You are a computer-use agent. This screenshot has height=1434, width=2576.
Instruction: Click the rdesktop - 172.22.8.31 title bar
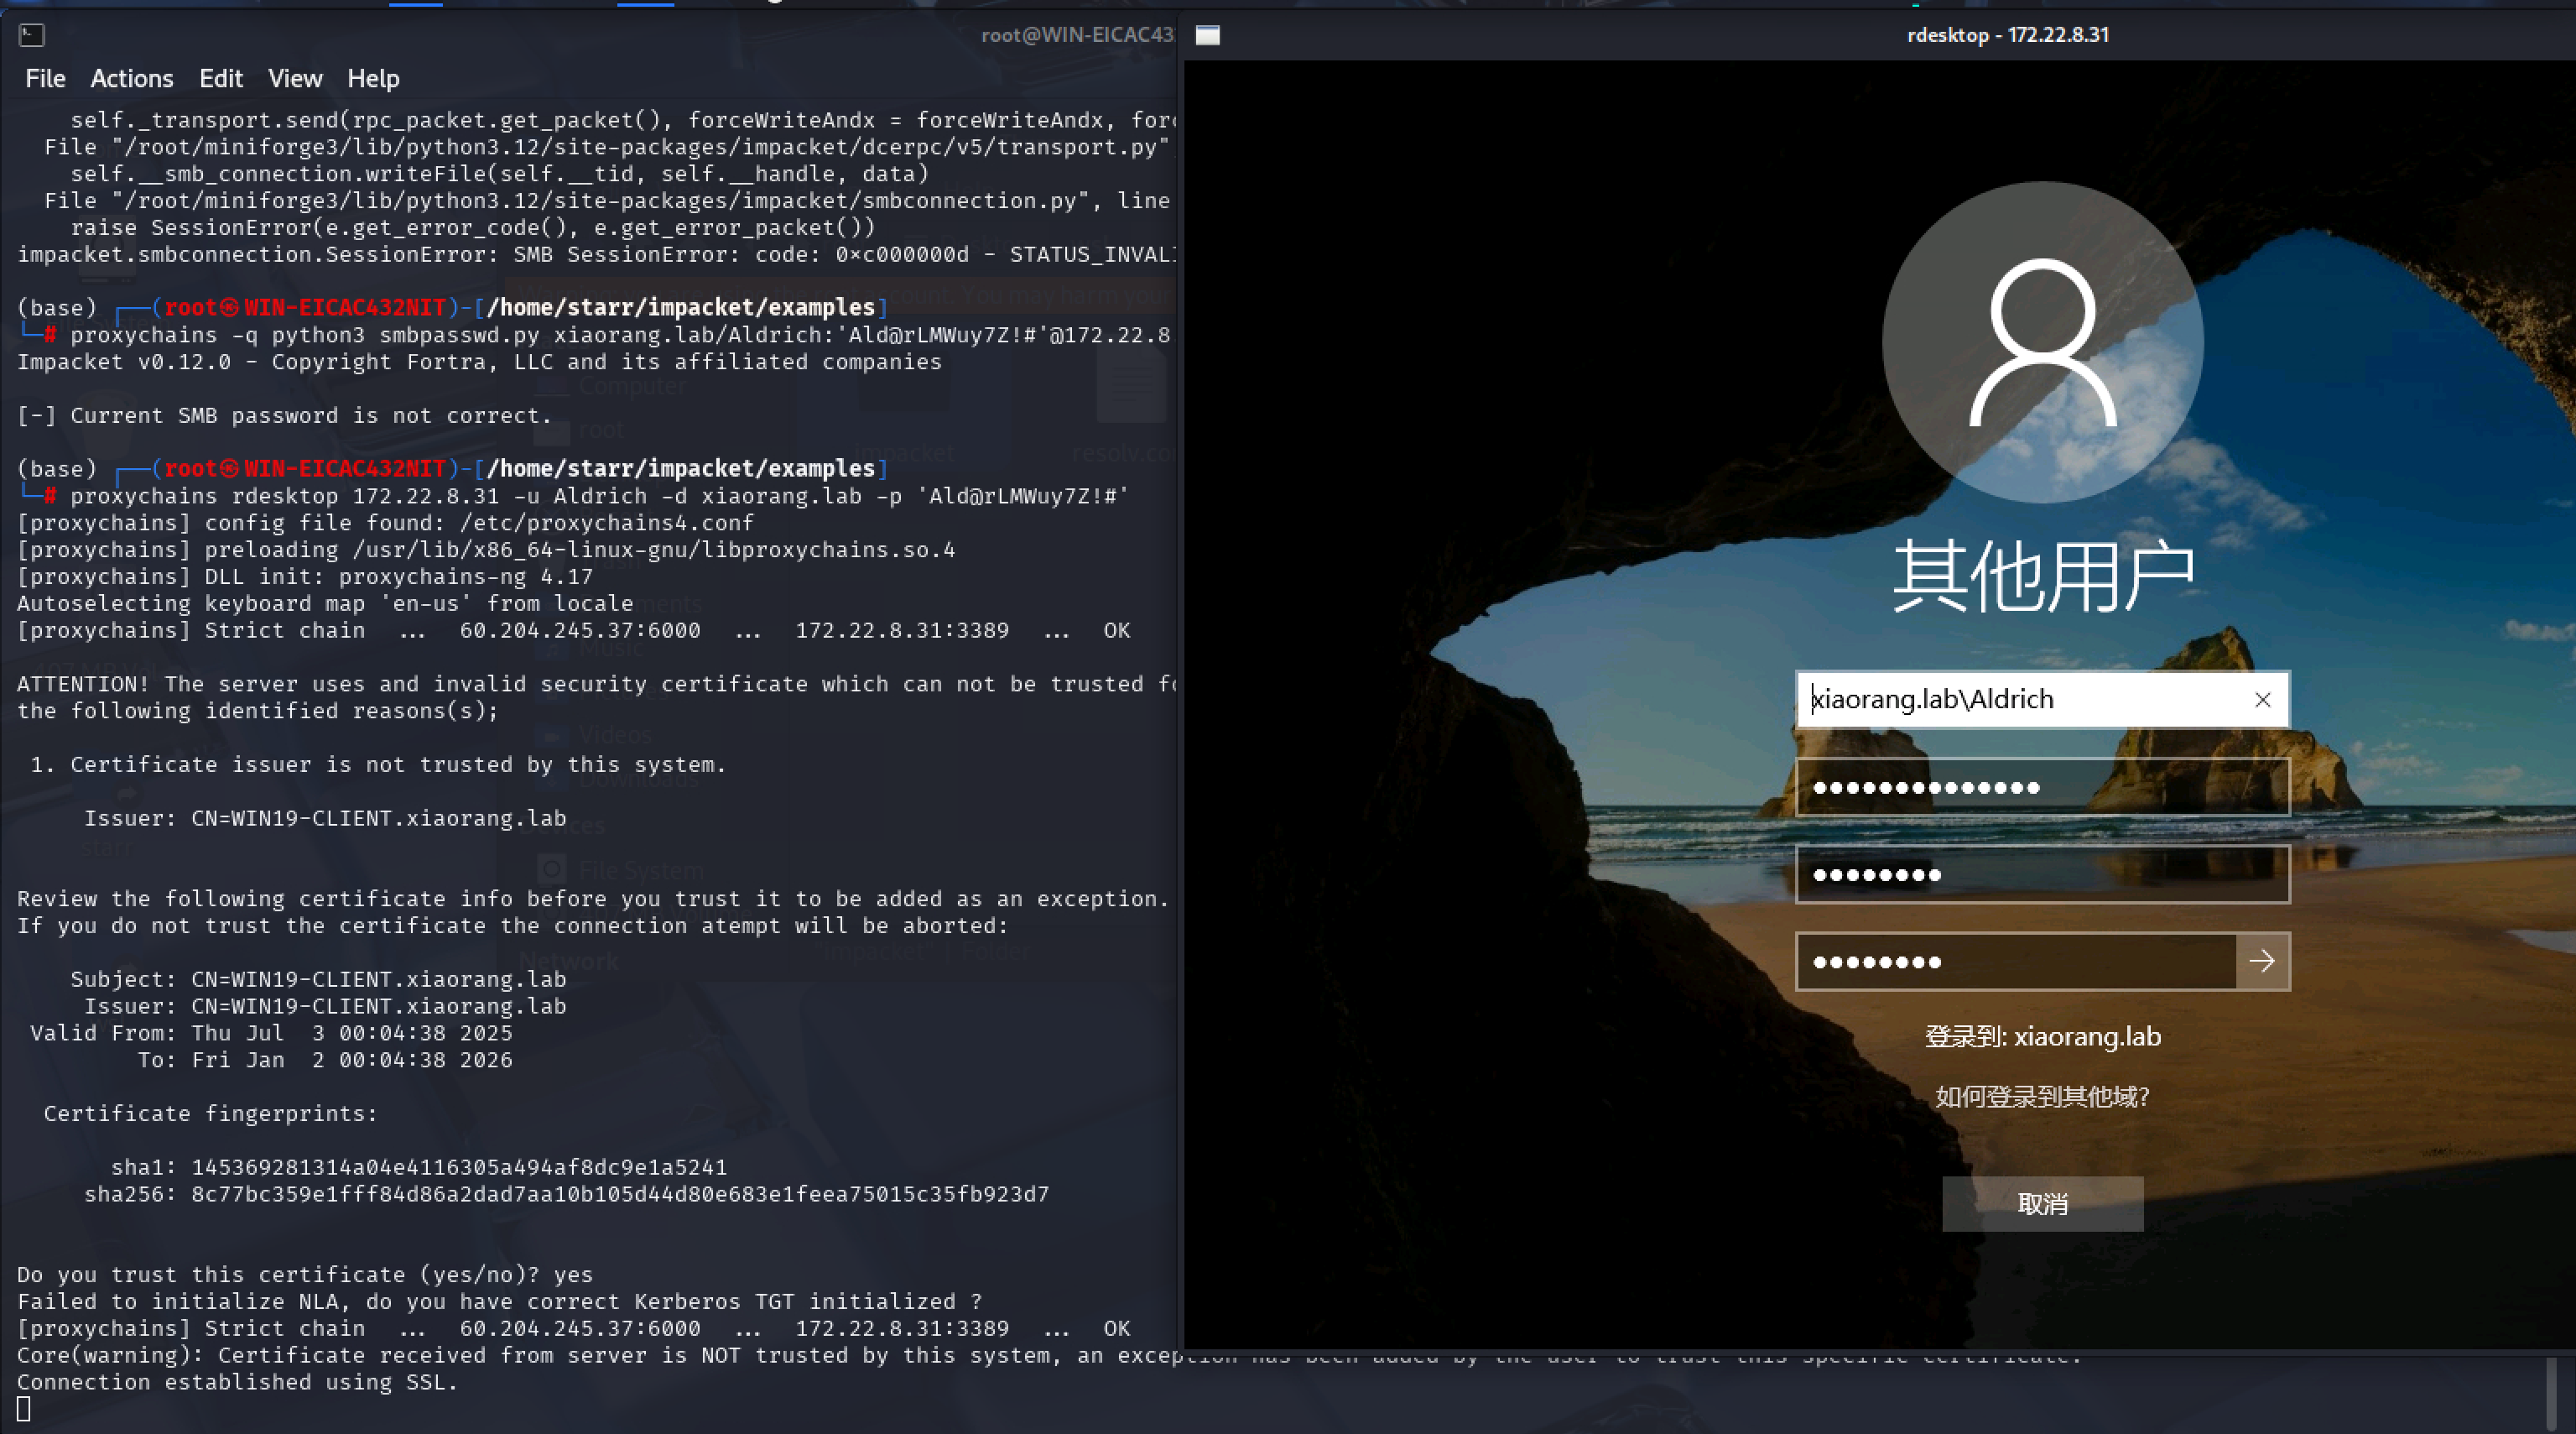coord(2007,36)
